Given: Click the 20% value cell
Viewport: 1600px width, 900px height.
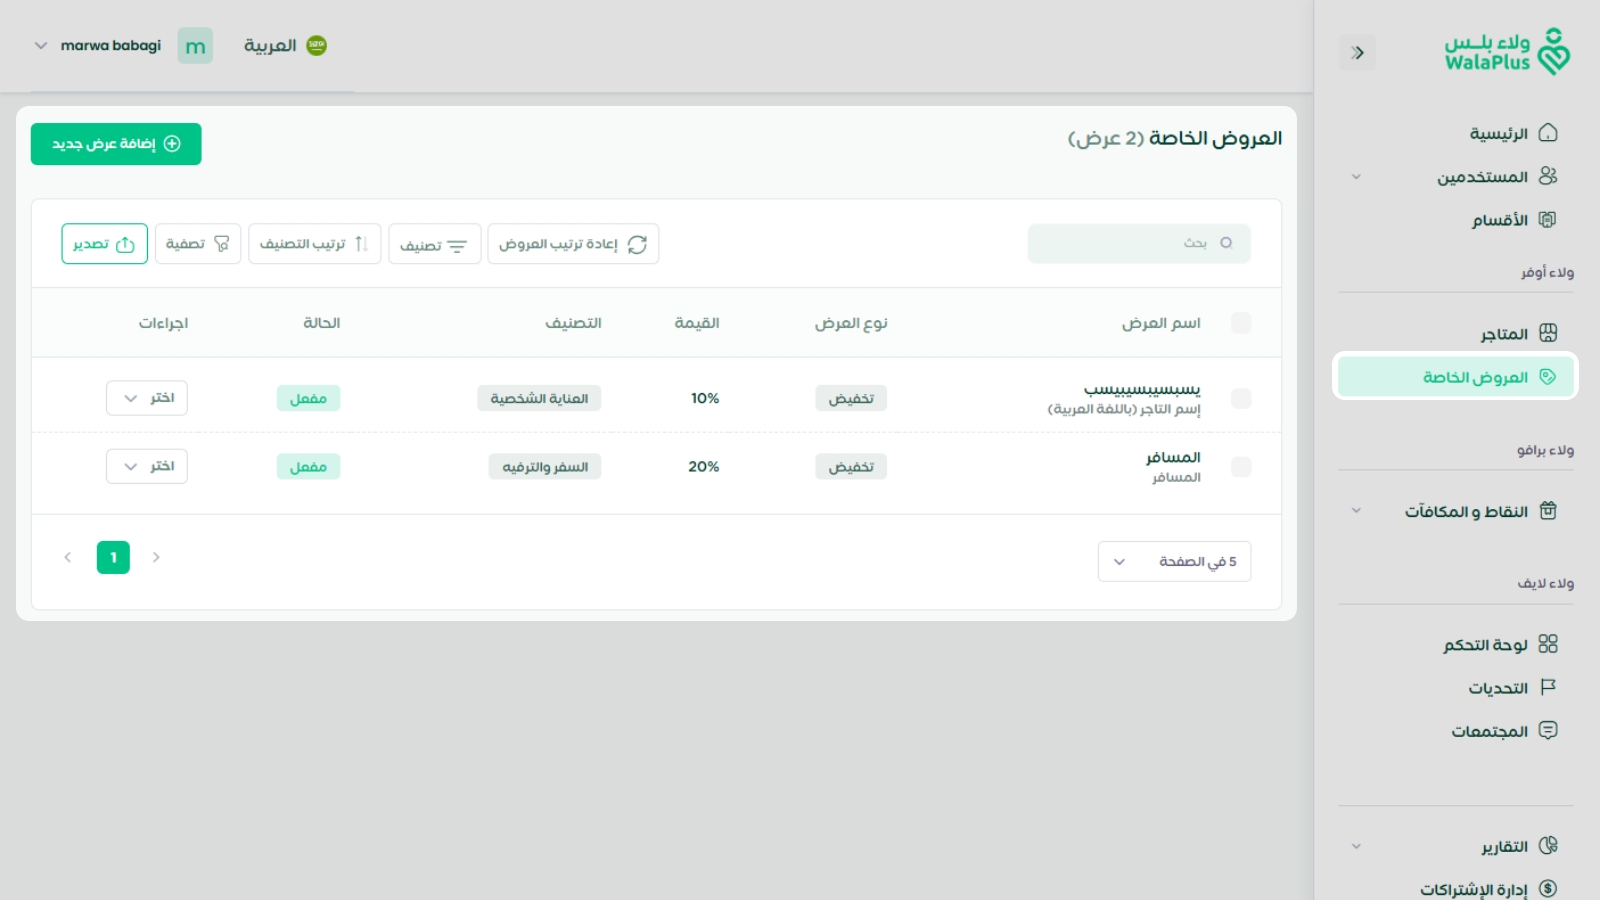Looking at the screenshot, I should [704, 466].
